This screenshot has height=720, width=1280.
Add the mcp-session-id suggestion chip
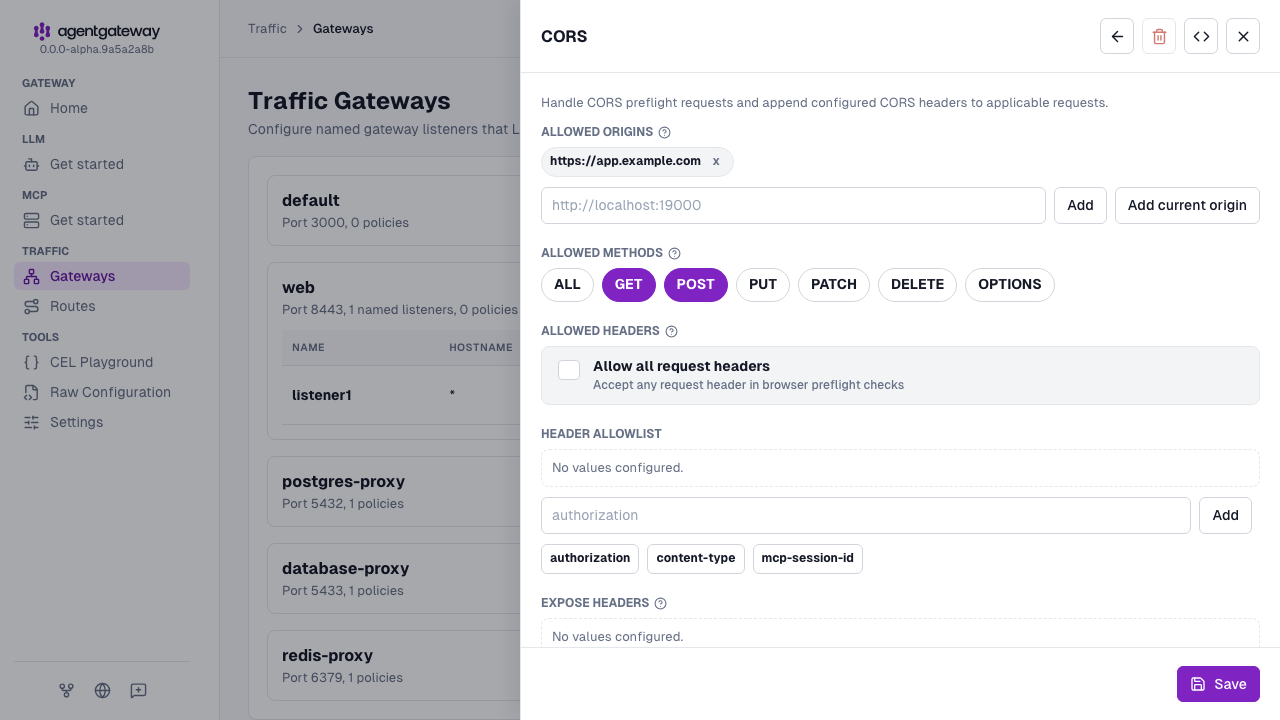coord(808,559)
